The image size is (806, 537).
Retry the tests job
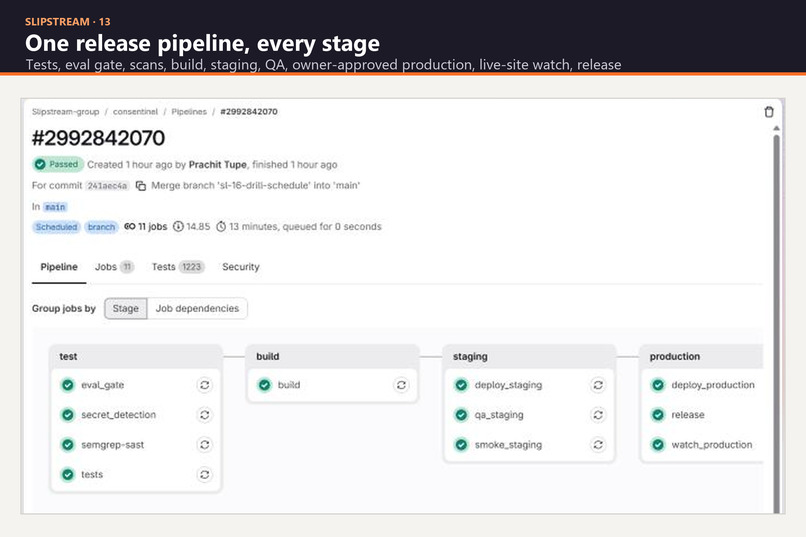(x=205, y=474)
